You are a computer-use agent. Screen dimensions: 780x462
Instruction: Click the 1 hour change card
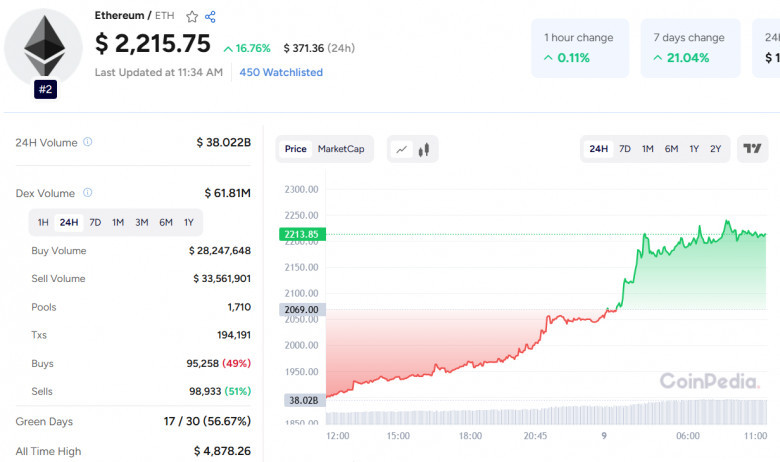580,48
